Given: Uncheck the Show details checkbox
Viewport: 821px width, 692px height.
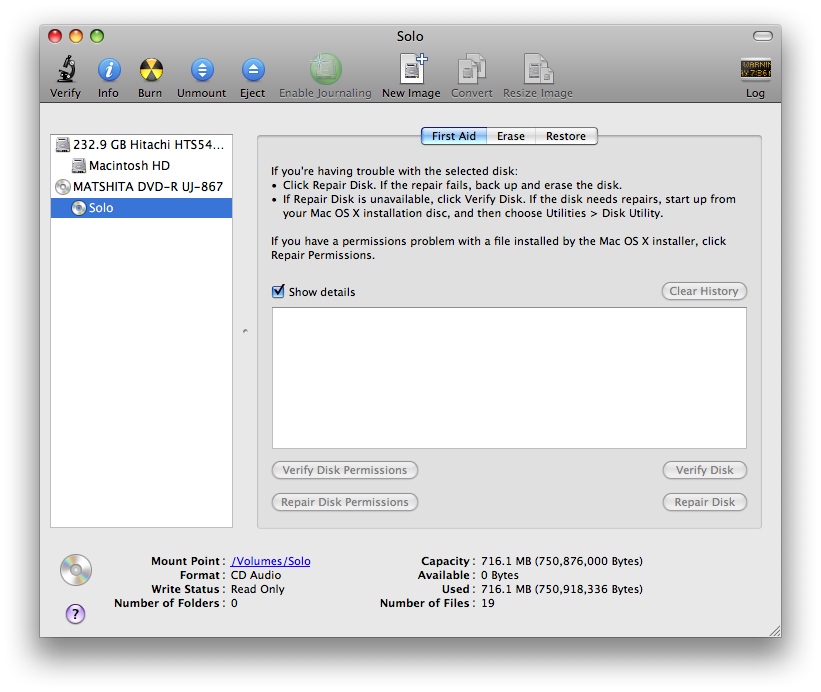Looking at the screenshot, I should coord(278,292).
